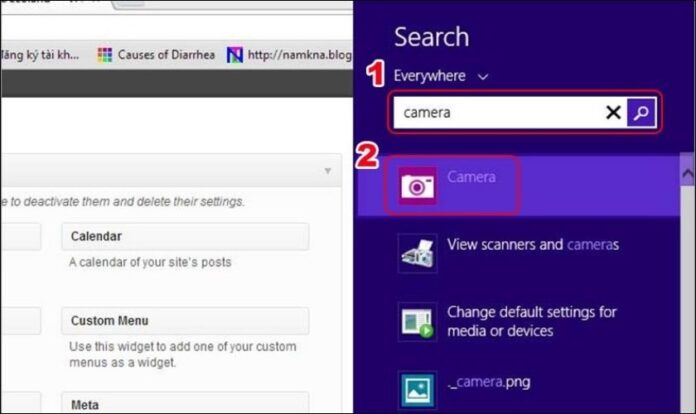Click the scanner icon beside View scanners and cameras

click(x=417, y=254)
